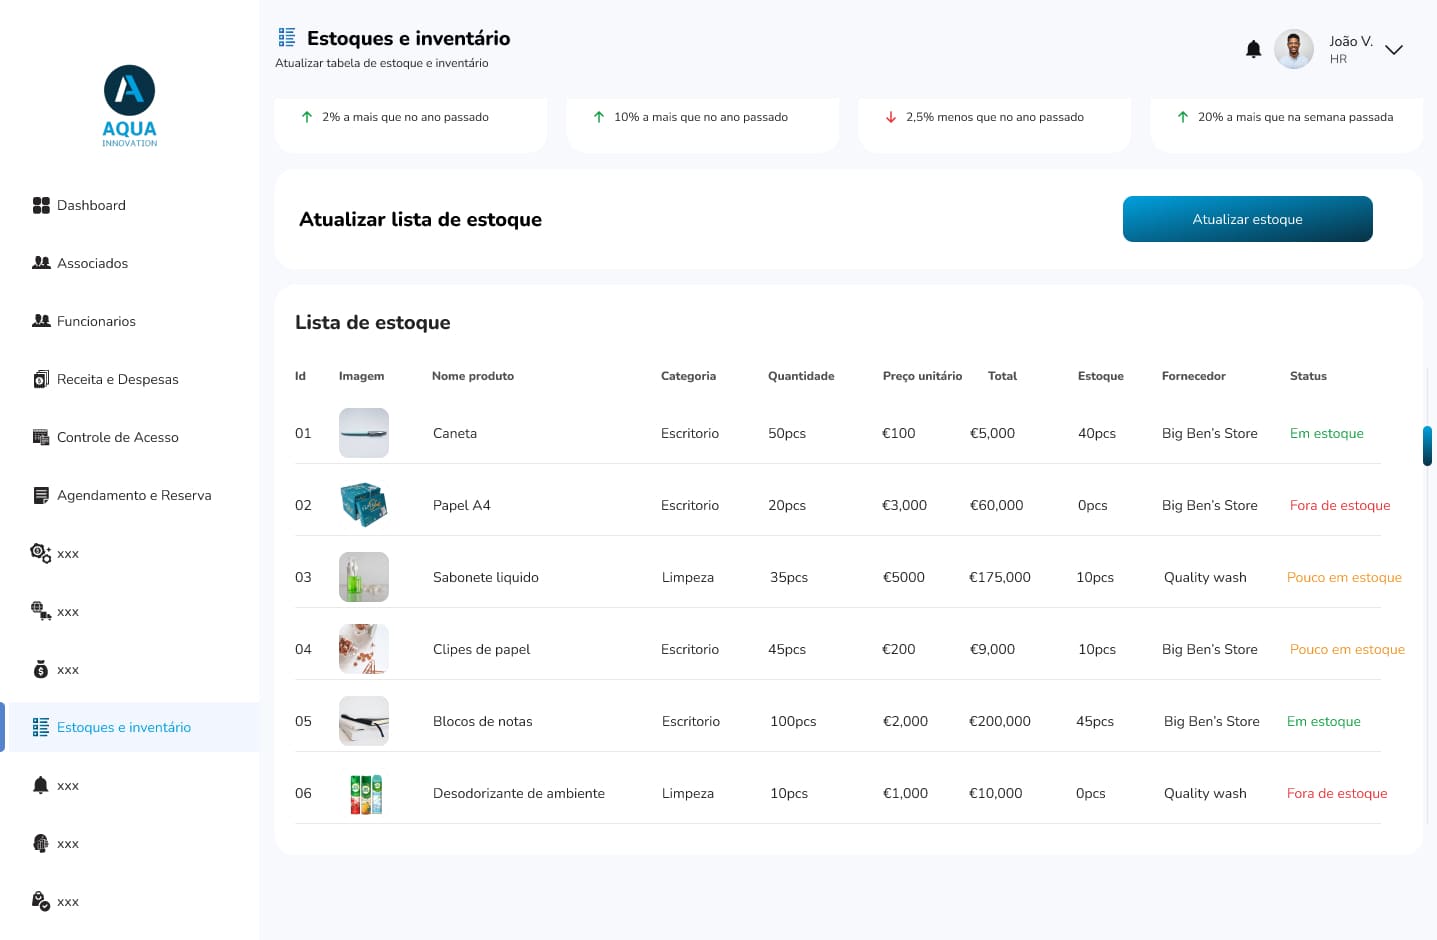Click the blue vertical scrollbar thumb
This screenshot has width=1437, height=940.
[x=1427, y=446]
